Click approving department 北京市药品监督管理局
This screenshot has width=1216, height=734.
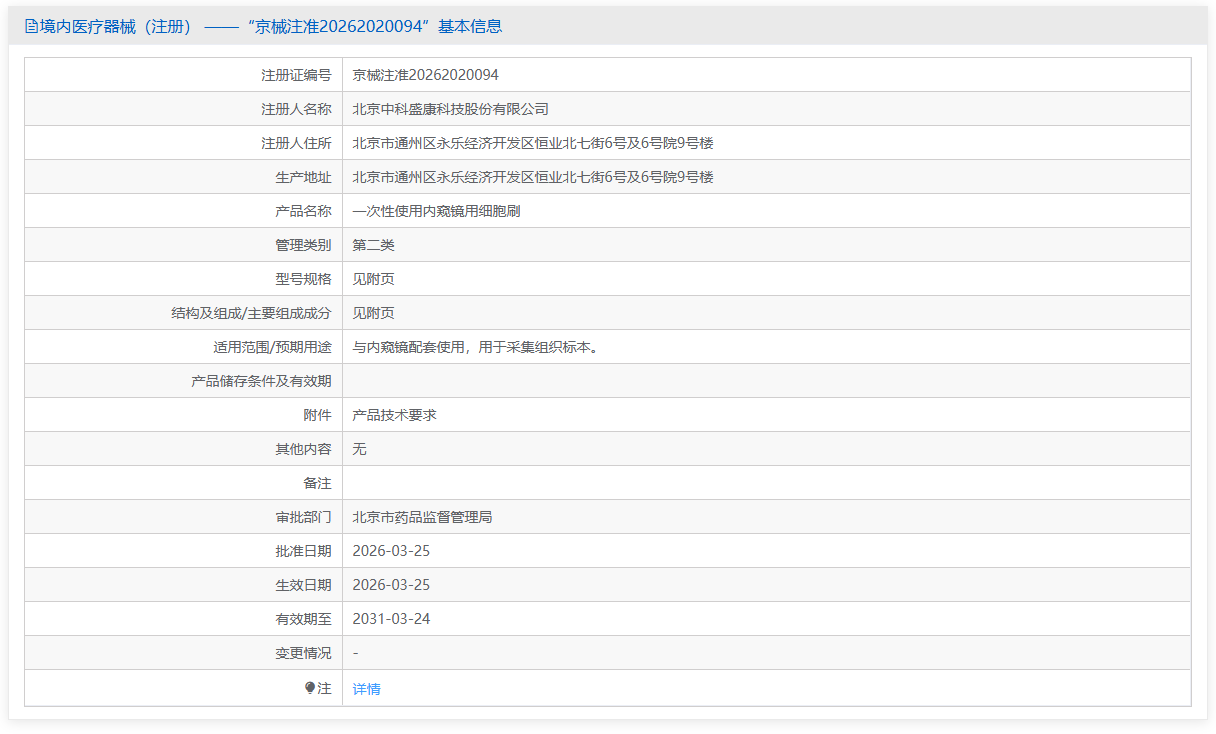[423, 517]
